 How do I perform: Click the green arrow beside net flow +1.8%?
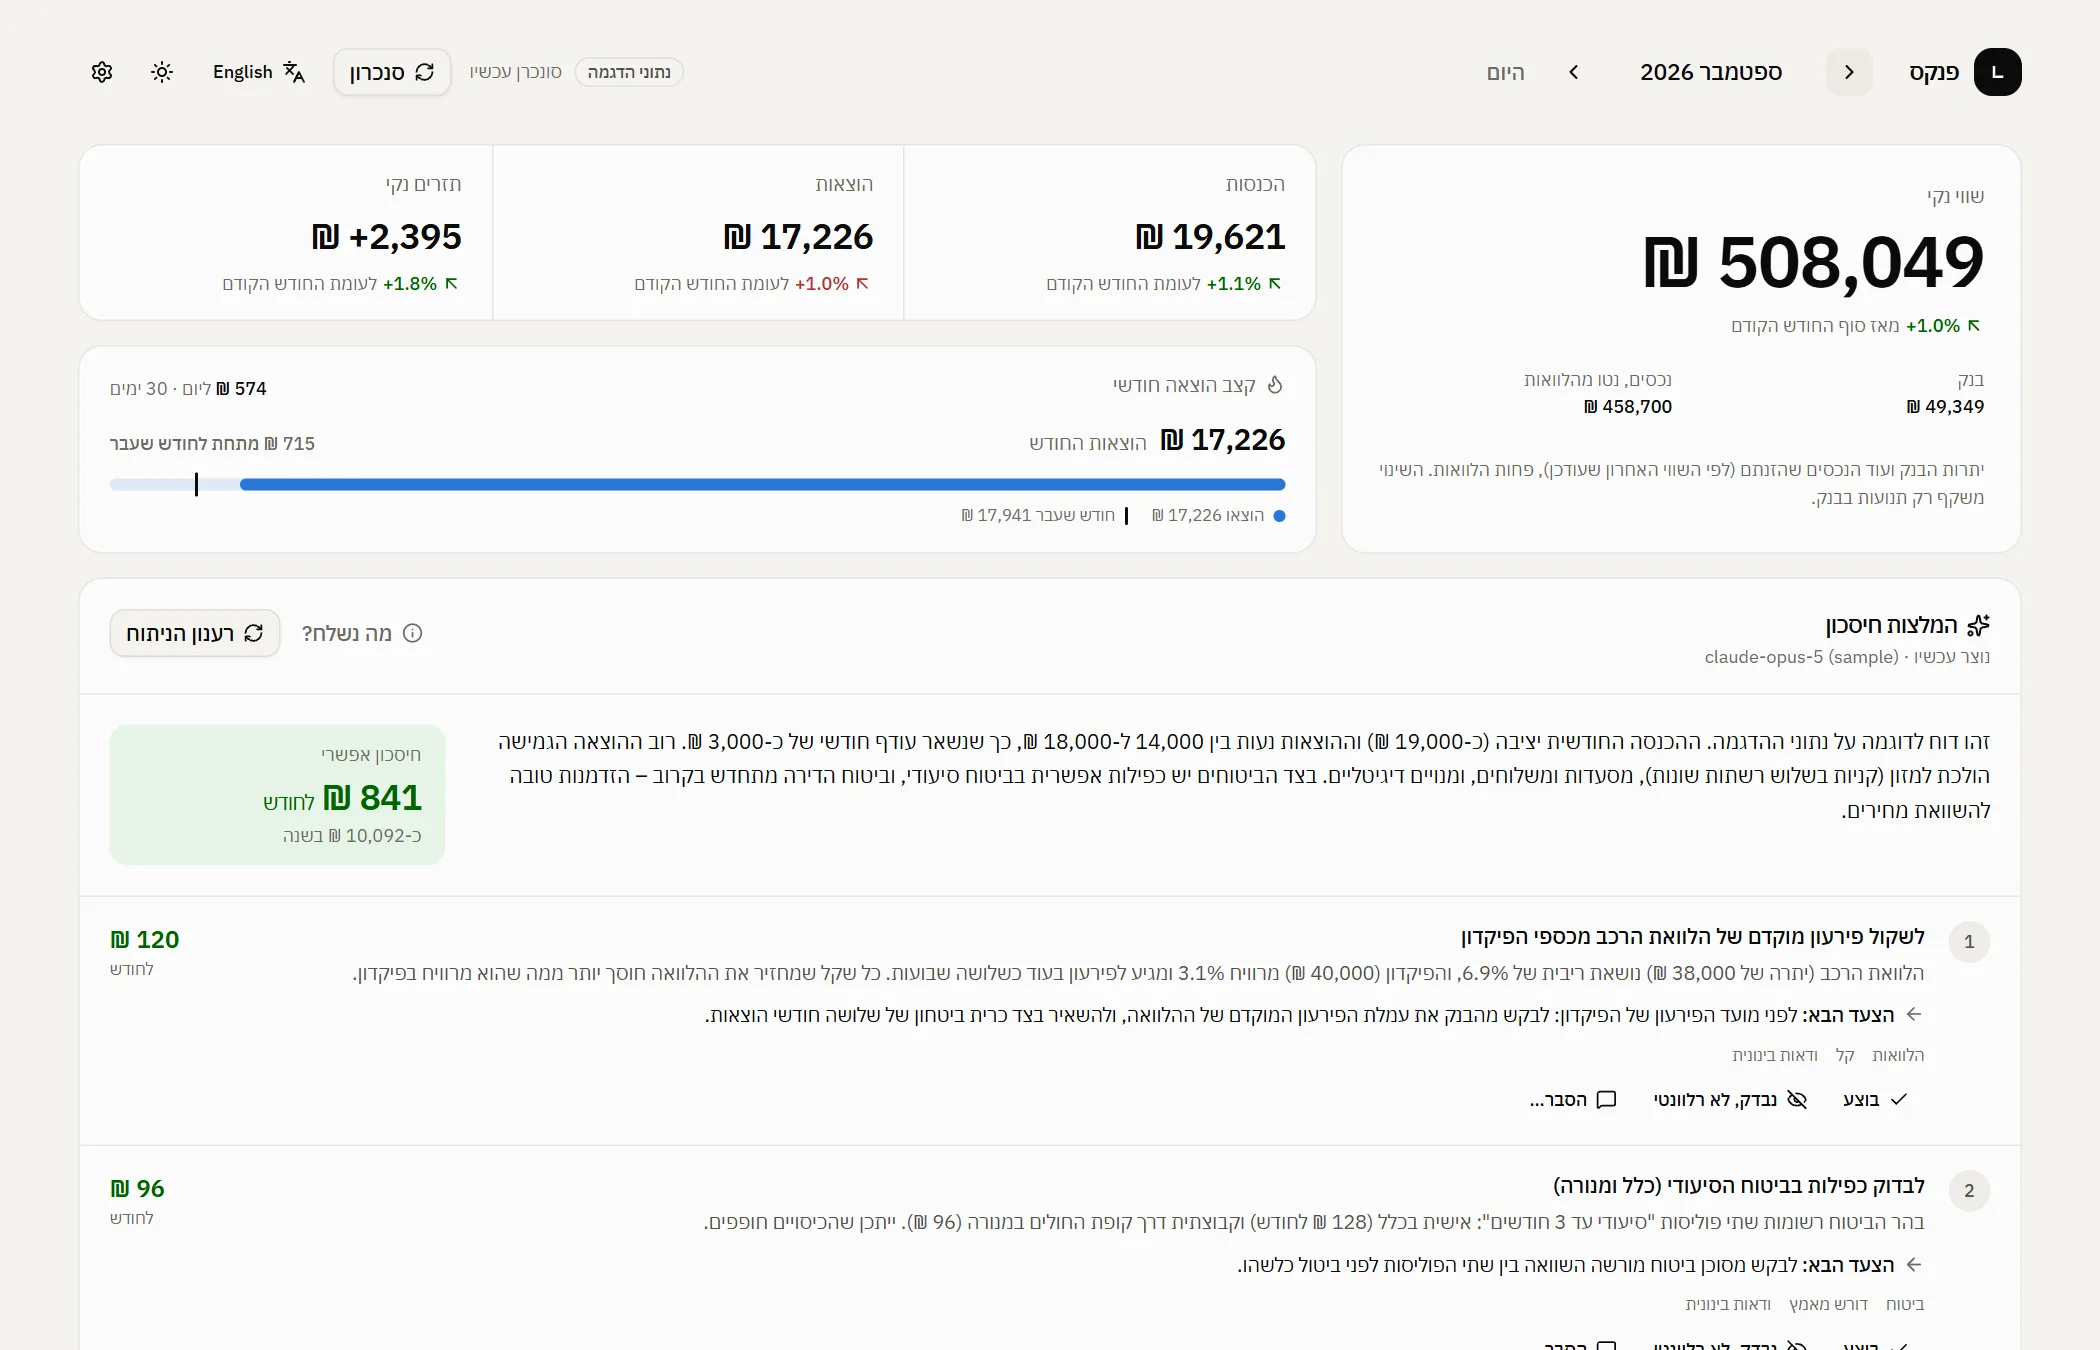pos(451,283)
